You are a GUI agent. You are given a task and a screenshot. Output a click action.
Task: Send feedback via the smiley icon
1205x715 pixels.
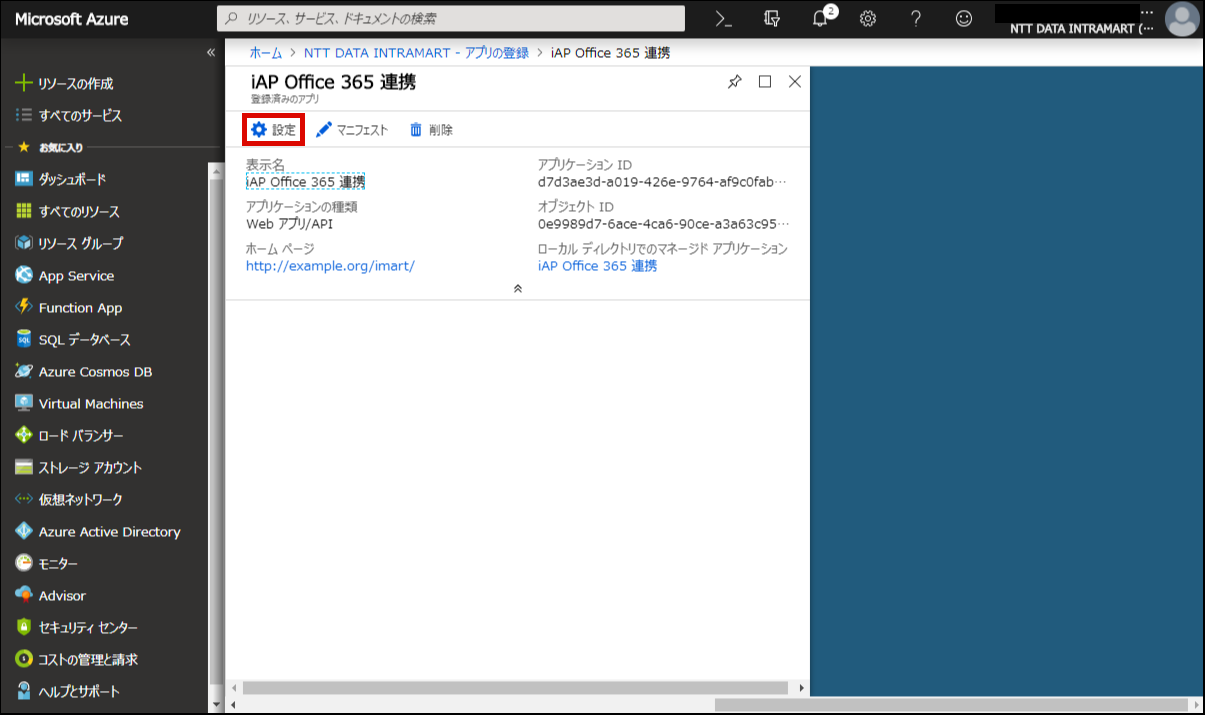click(963, 18)
